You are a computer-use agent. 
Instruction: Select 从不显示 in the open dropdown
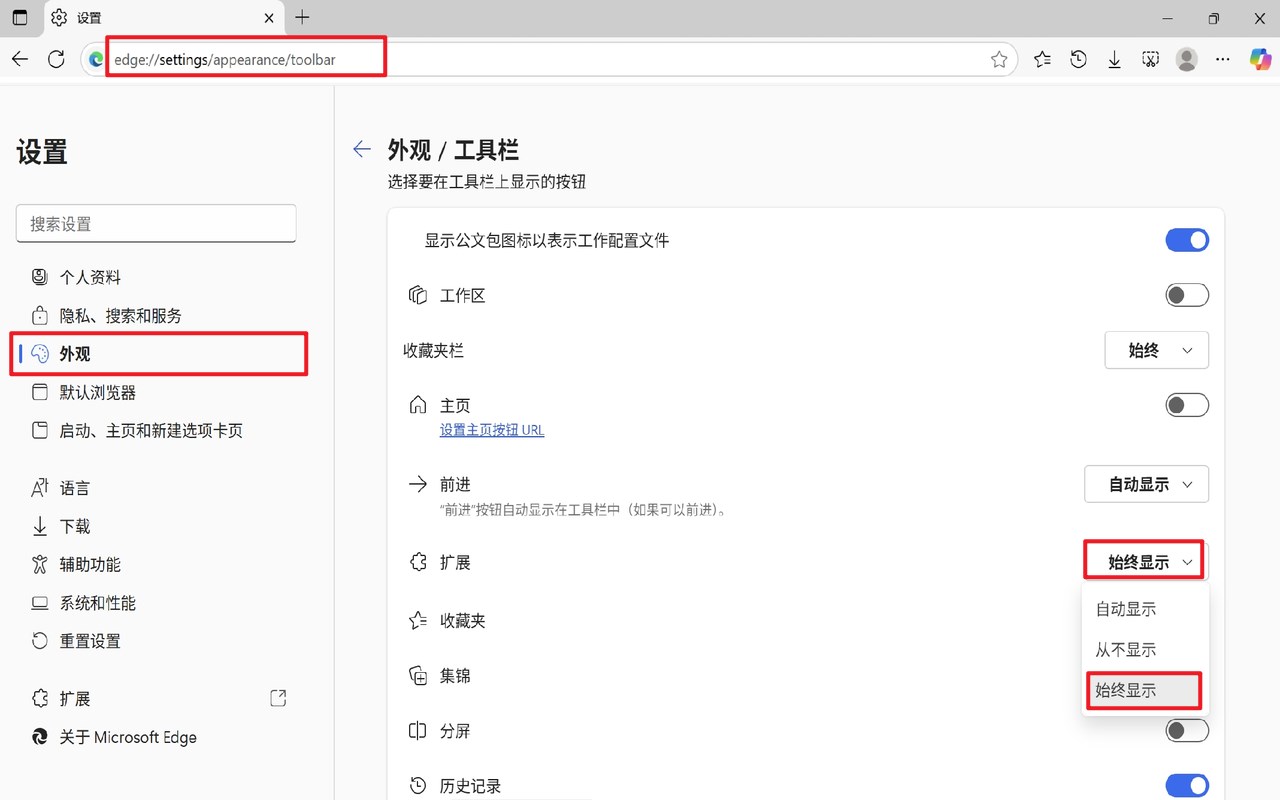pyautogui.click(x=1125, y=649)
